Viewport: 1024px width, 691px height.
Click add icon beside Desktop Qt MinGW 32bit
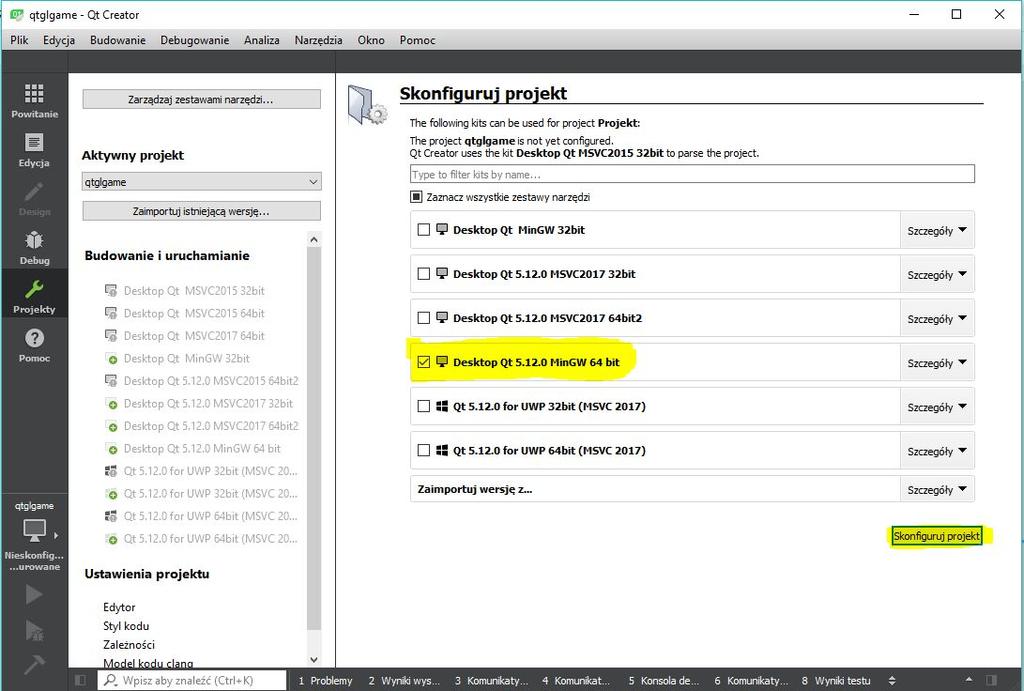(112, 359)
